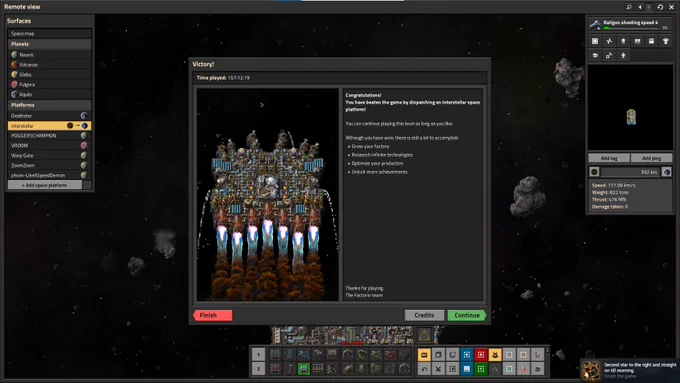Click the victory screenshot of the platform
680x383 pixels.
tap(268, 195)
